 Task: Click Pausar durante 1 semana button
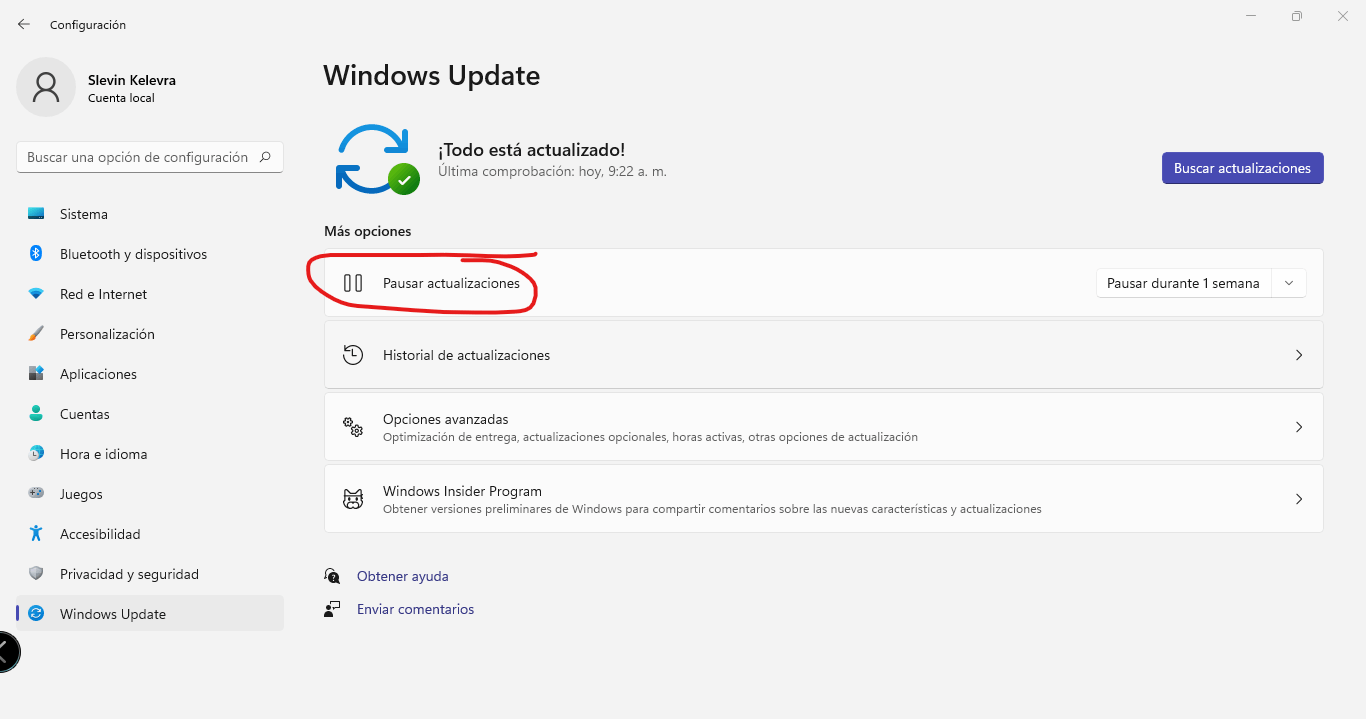coord(1184,283)
